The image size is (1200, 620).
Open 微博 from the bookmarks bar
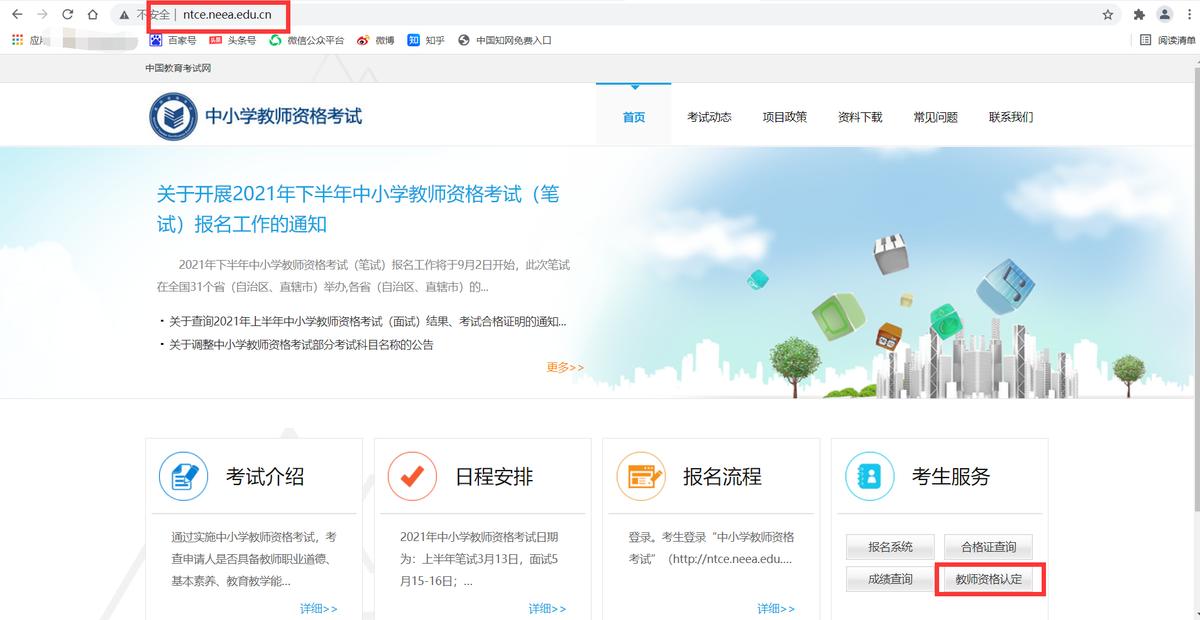378,40
